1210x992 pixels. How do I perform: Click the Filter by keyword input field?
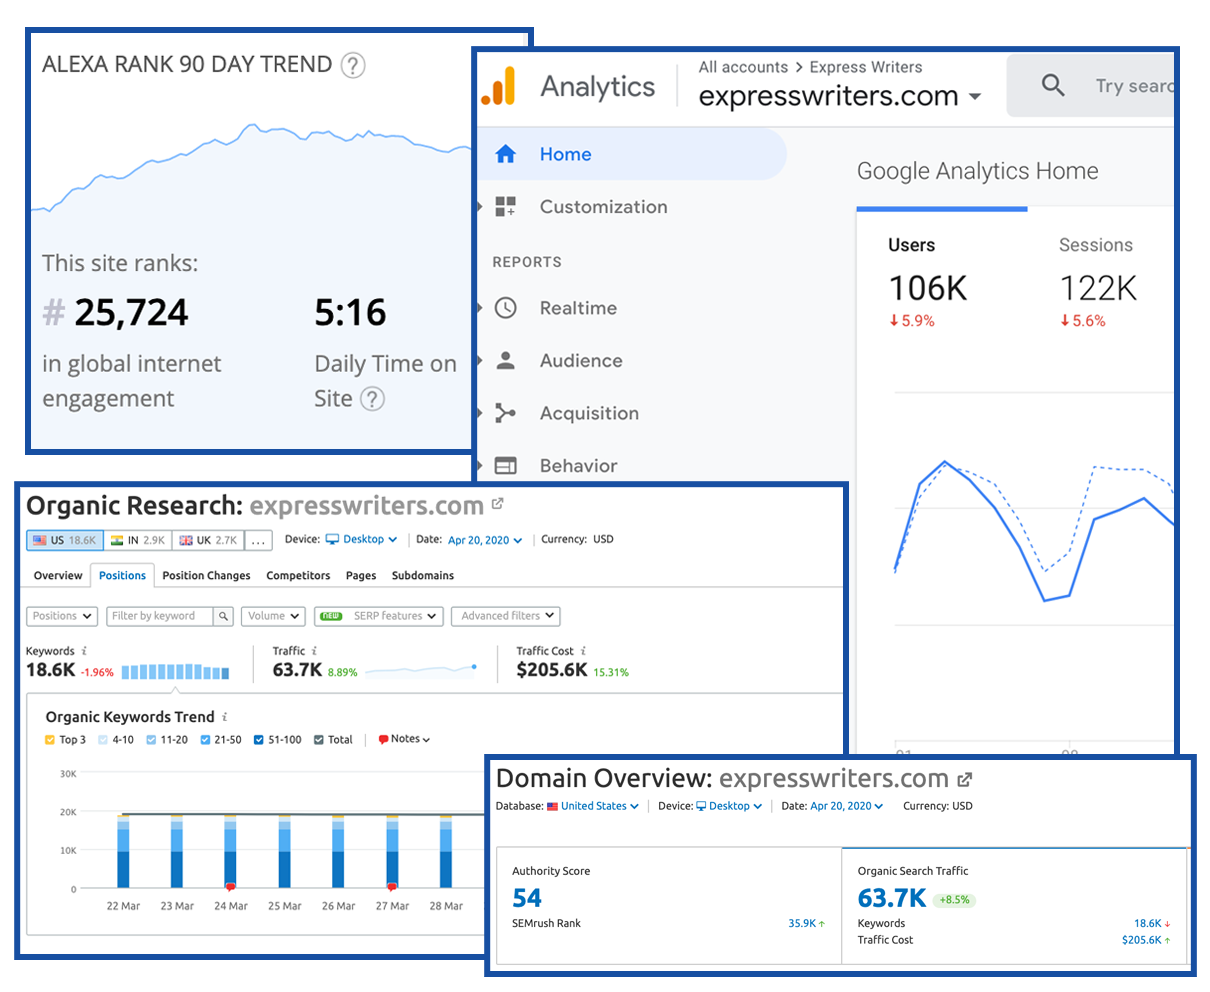(x=160, y=616)
